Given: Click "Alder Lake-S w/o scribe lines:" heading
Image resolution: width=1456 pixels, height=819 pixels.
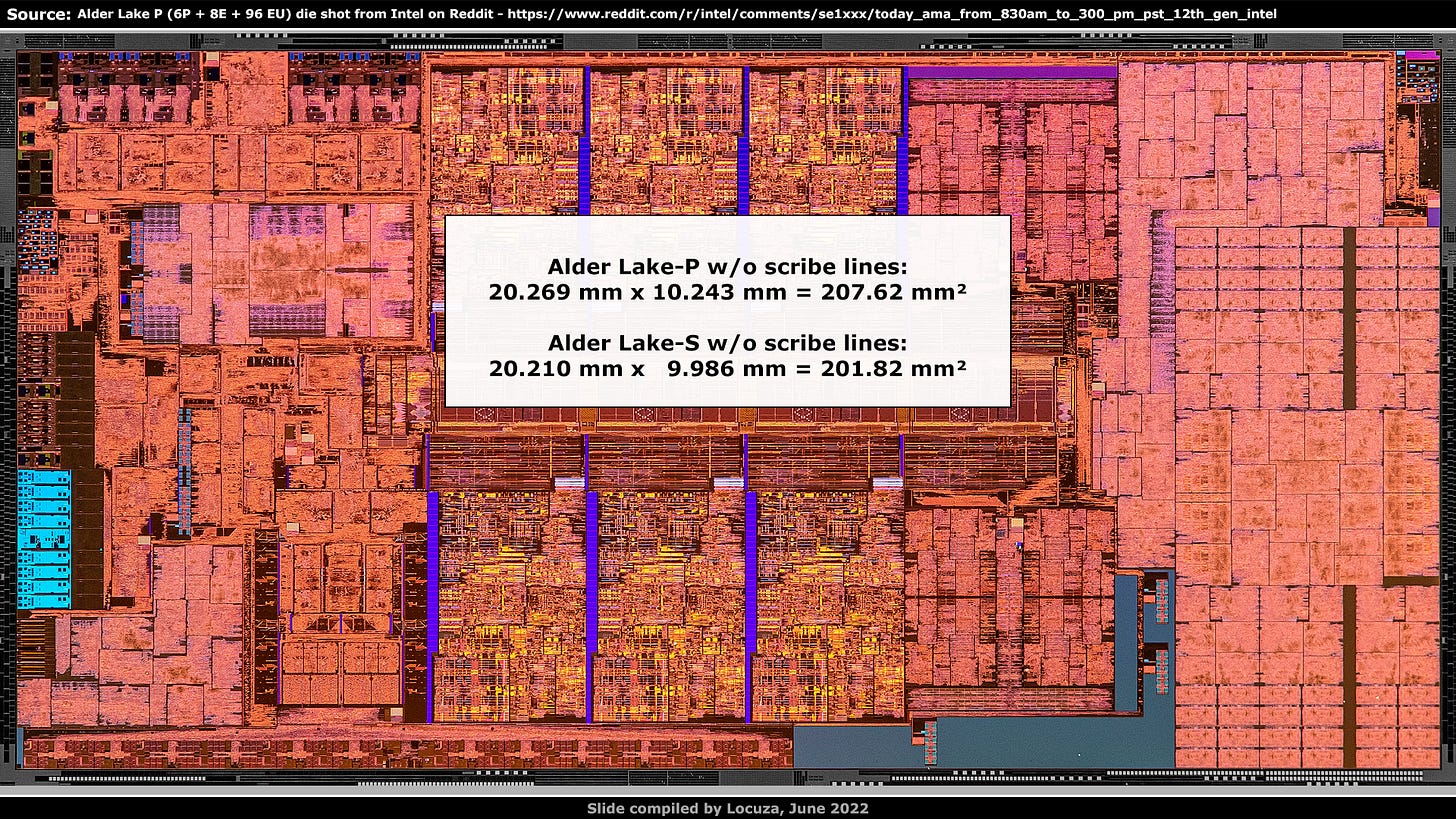Looking at the screenshot, I should 727,343.
